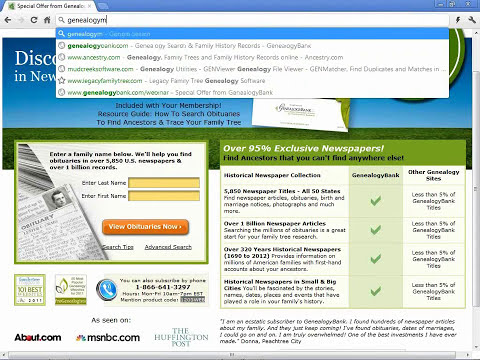Click the 'GenealogyBank' column header
The height and width of the screenshot is (360, 480).
[376, 175]
